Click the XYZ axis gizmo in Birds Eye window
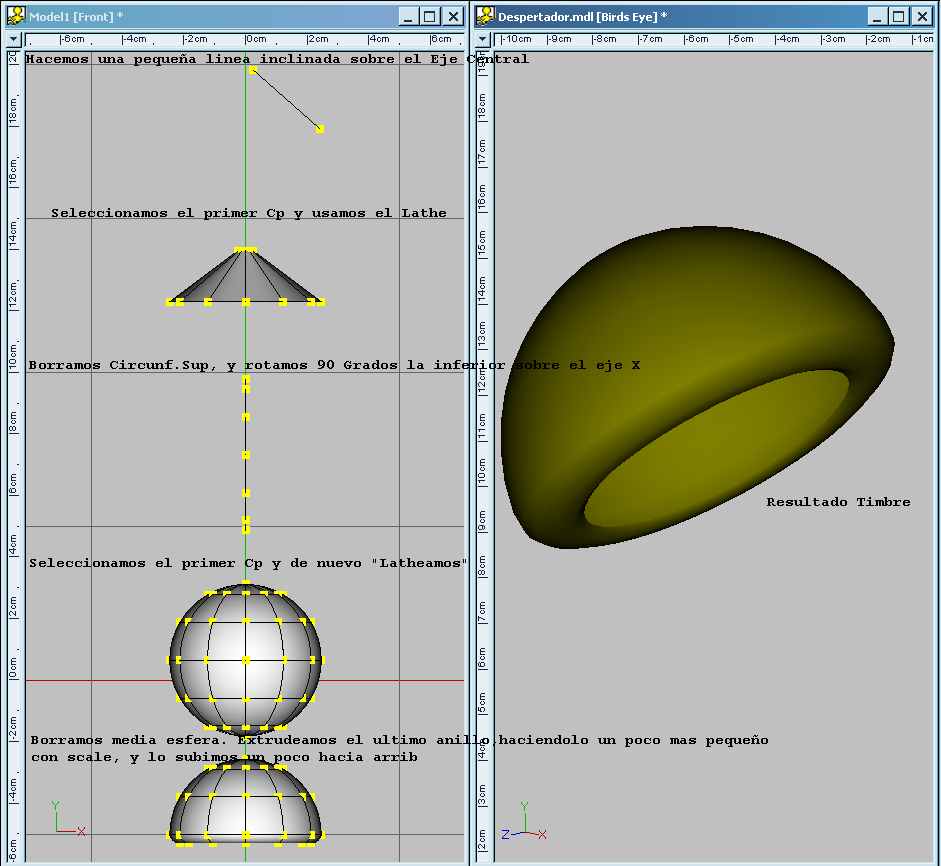Image resolution: width=941 pixels, height=866 pixels. pos(524,821)
